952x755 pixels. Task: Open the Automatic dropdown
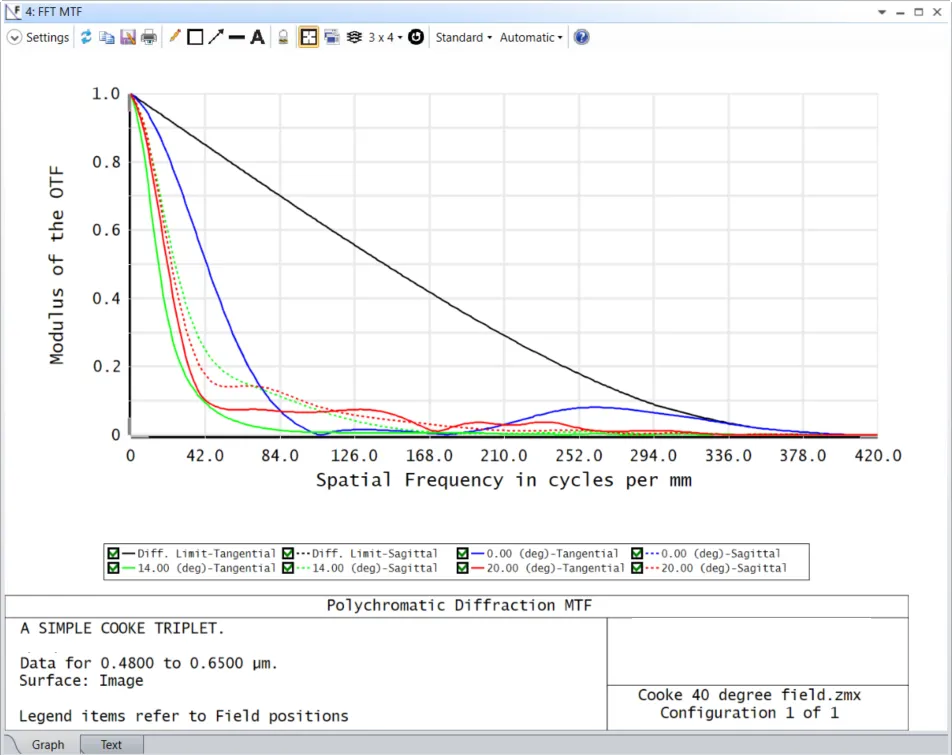tap(531, 37)
